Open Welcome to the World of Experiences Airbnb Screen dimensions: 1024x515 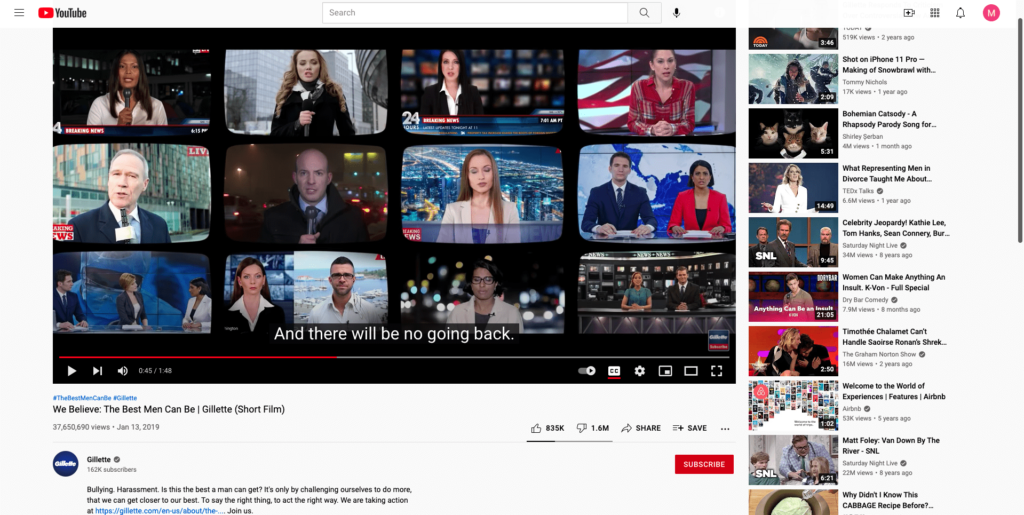coord(894,391)
